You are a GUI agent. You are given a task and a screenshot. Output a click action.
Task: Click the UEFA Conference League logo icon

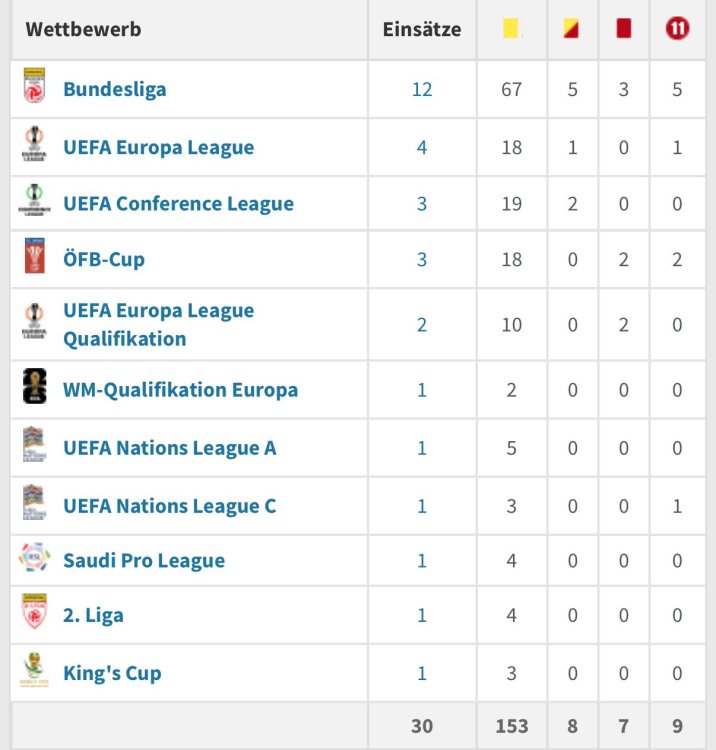pos(34,203)
